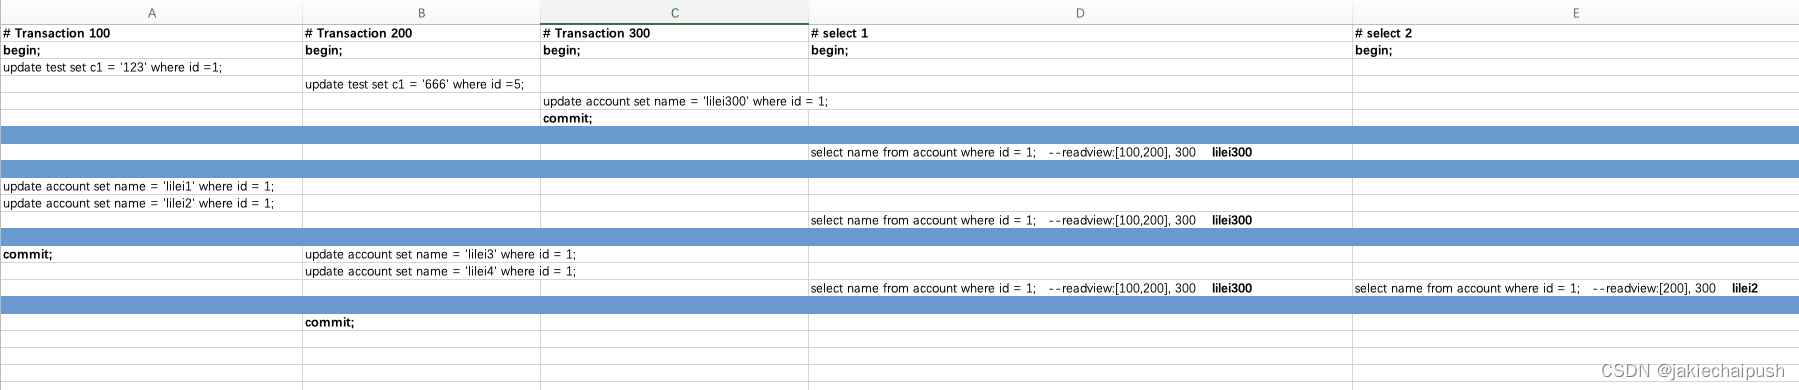1799x390 pixels.
Task: Click the '# select 1' cell
Action: click(x=1080, y=33)
